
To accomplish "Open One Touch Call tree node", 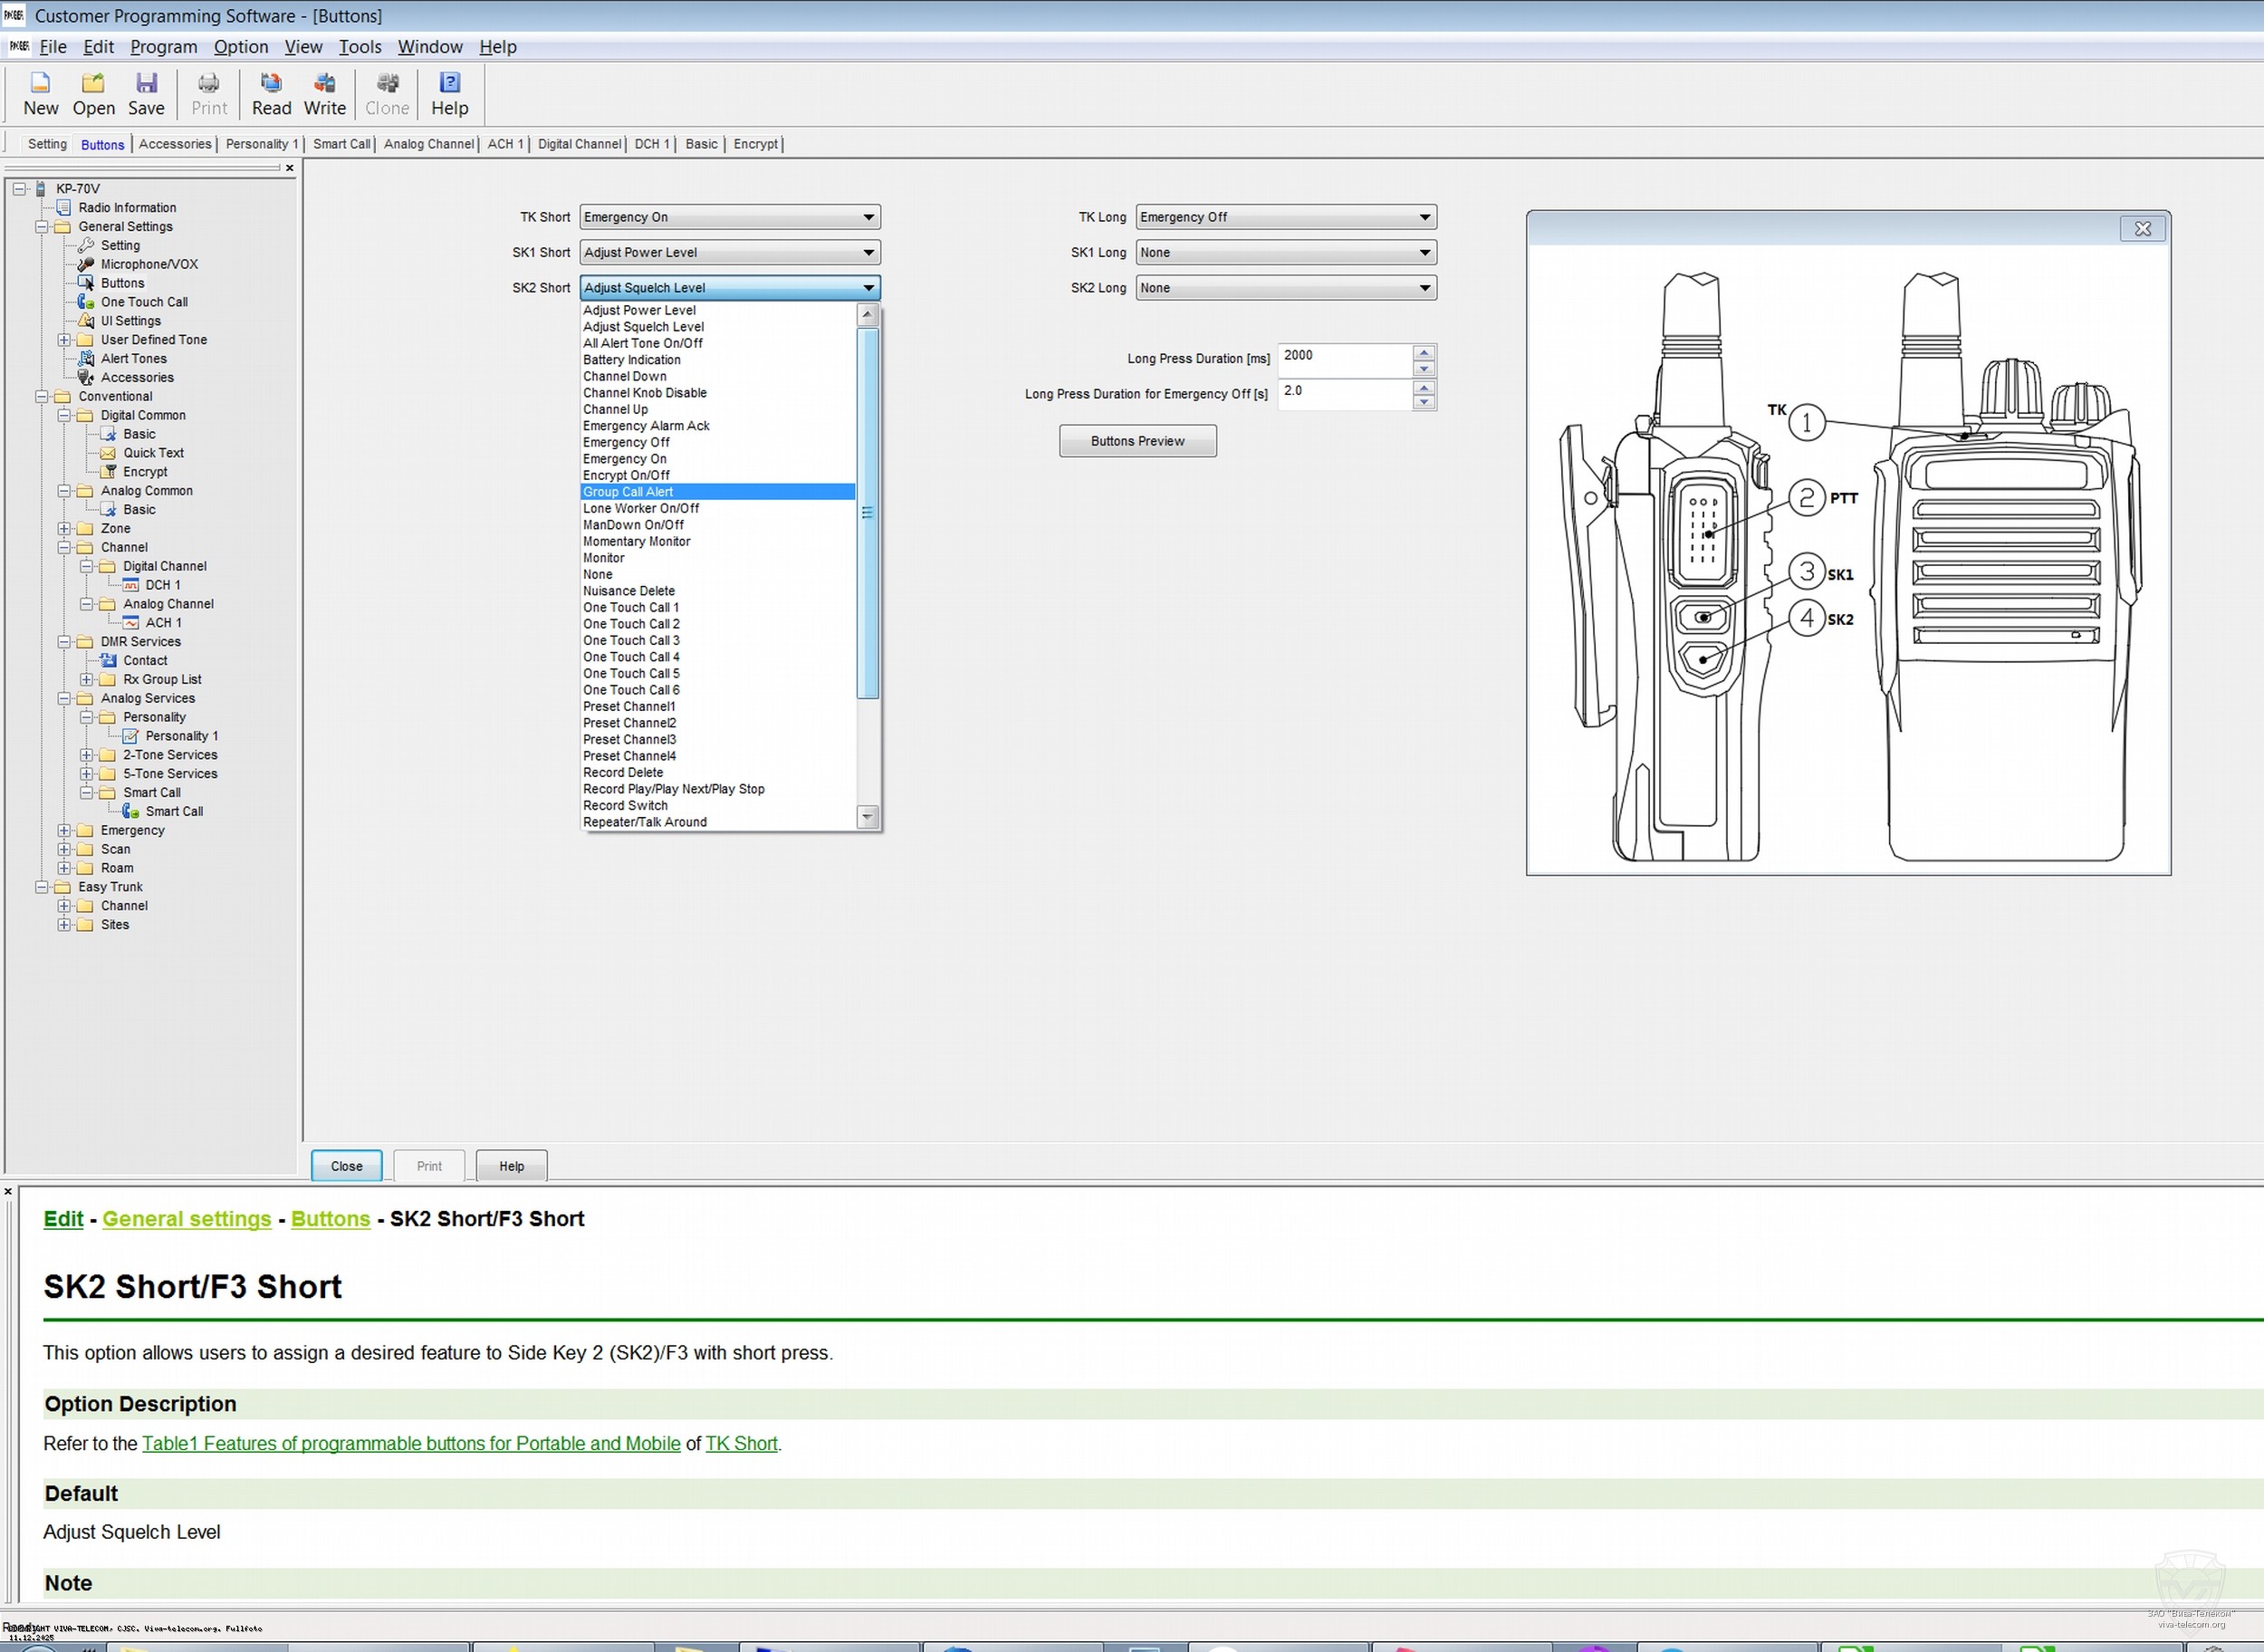I will (x=144, y=302).
